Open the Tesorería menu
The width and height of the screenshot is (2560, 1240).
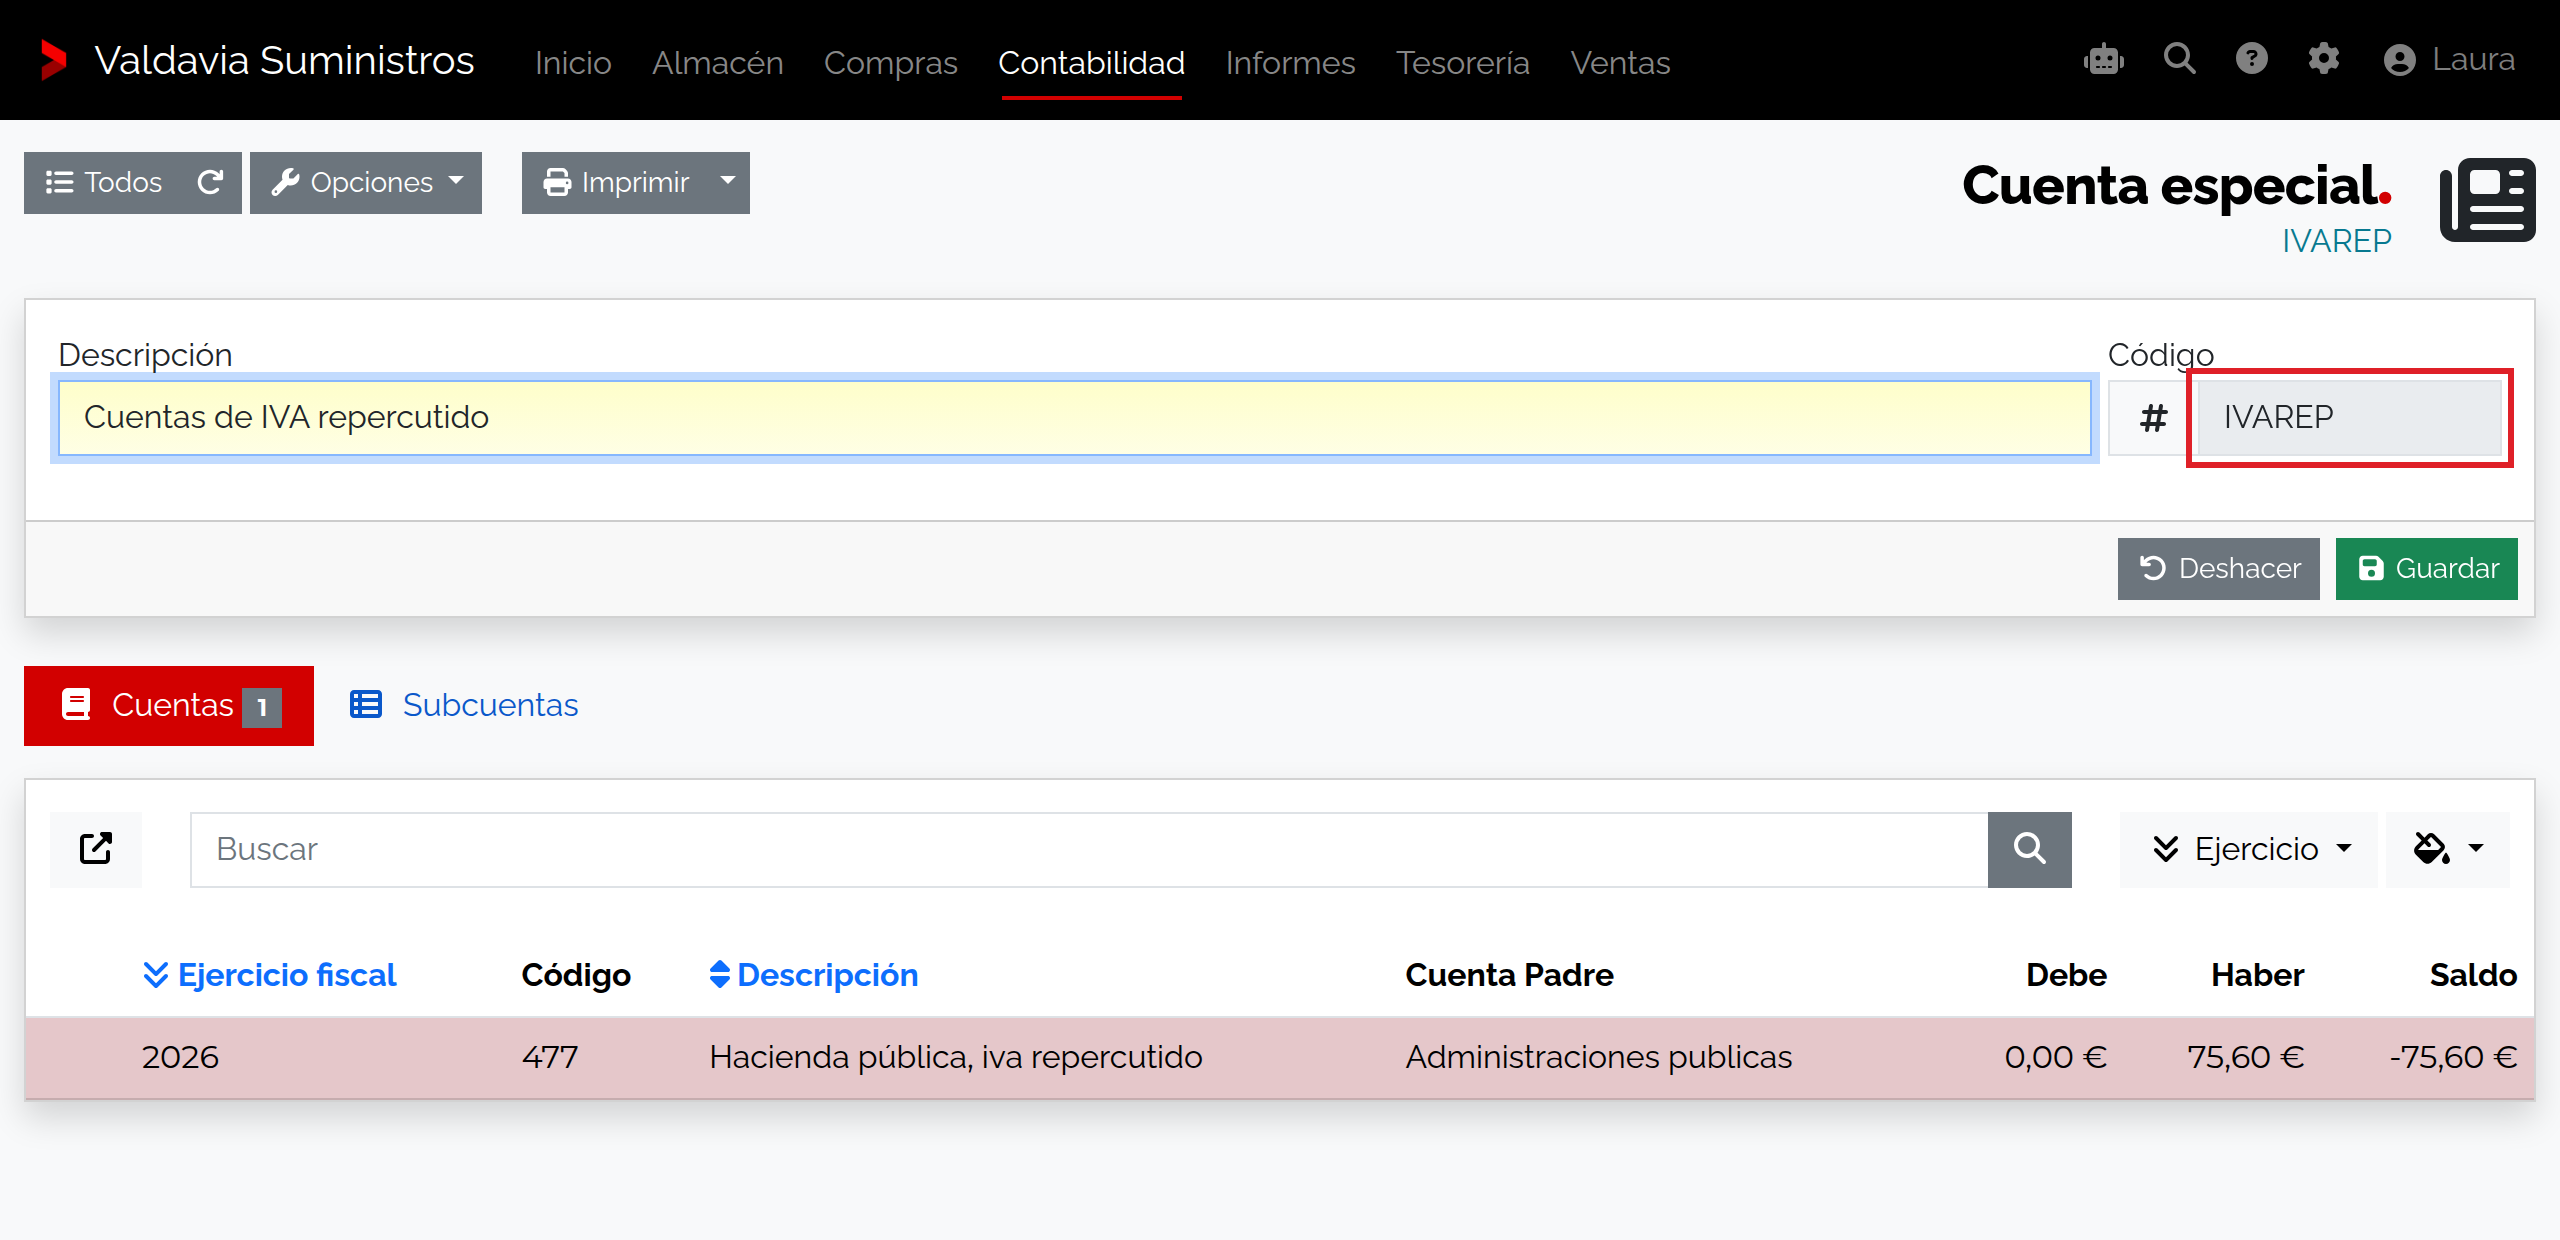coord(1463,62)
